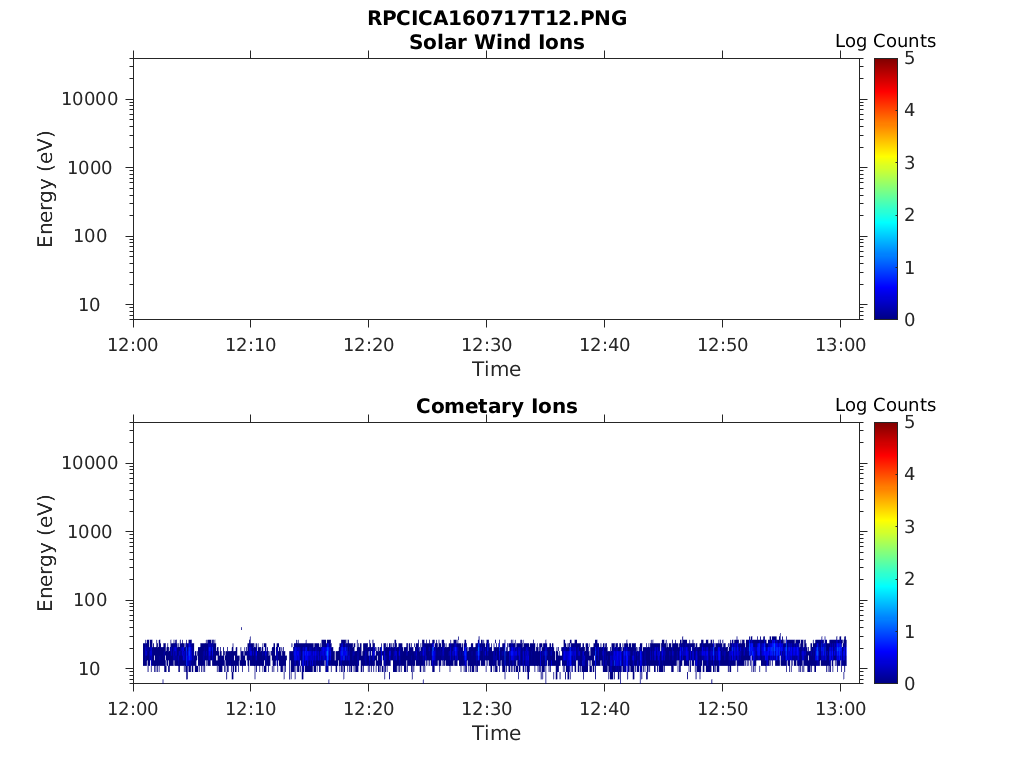Click the RPCICA160717T12.PNG figure title
The height and width of the screenshot is (768, 1024).
point(497,18)
